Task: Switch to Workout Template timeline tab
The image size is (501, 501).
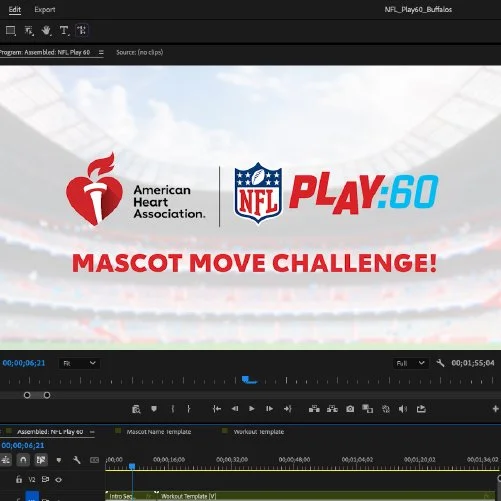Action: 259,432
